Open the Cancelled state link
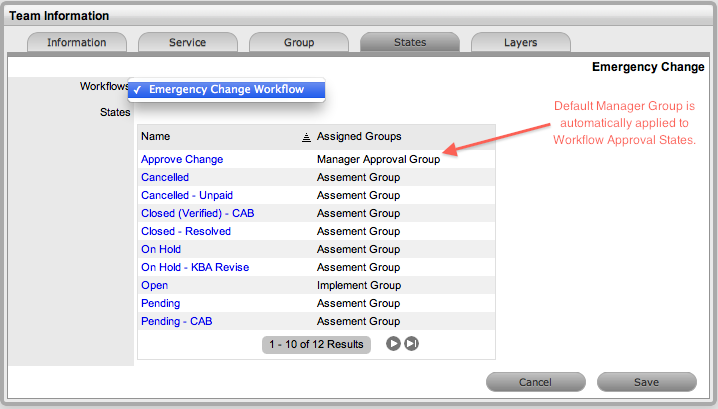 [x=165, y=177]
